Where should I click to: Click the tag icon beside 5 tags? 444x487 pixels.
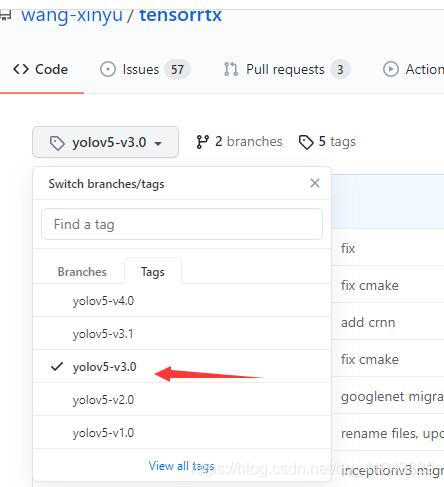[306, 142]
